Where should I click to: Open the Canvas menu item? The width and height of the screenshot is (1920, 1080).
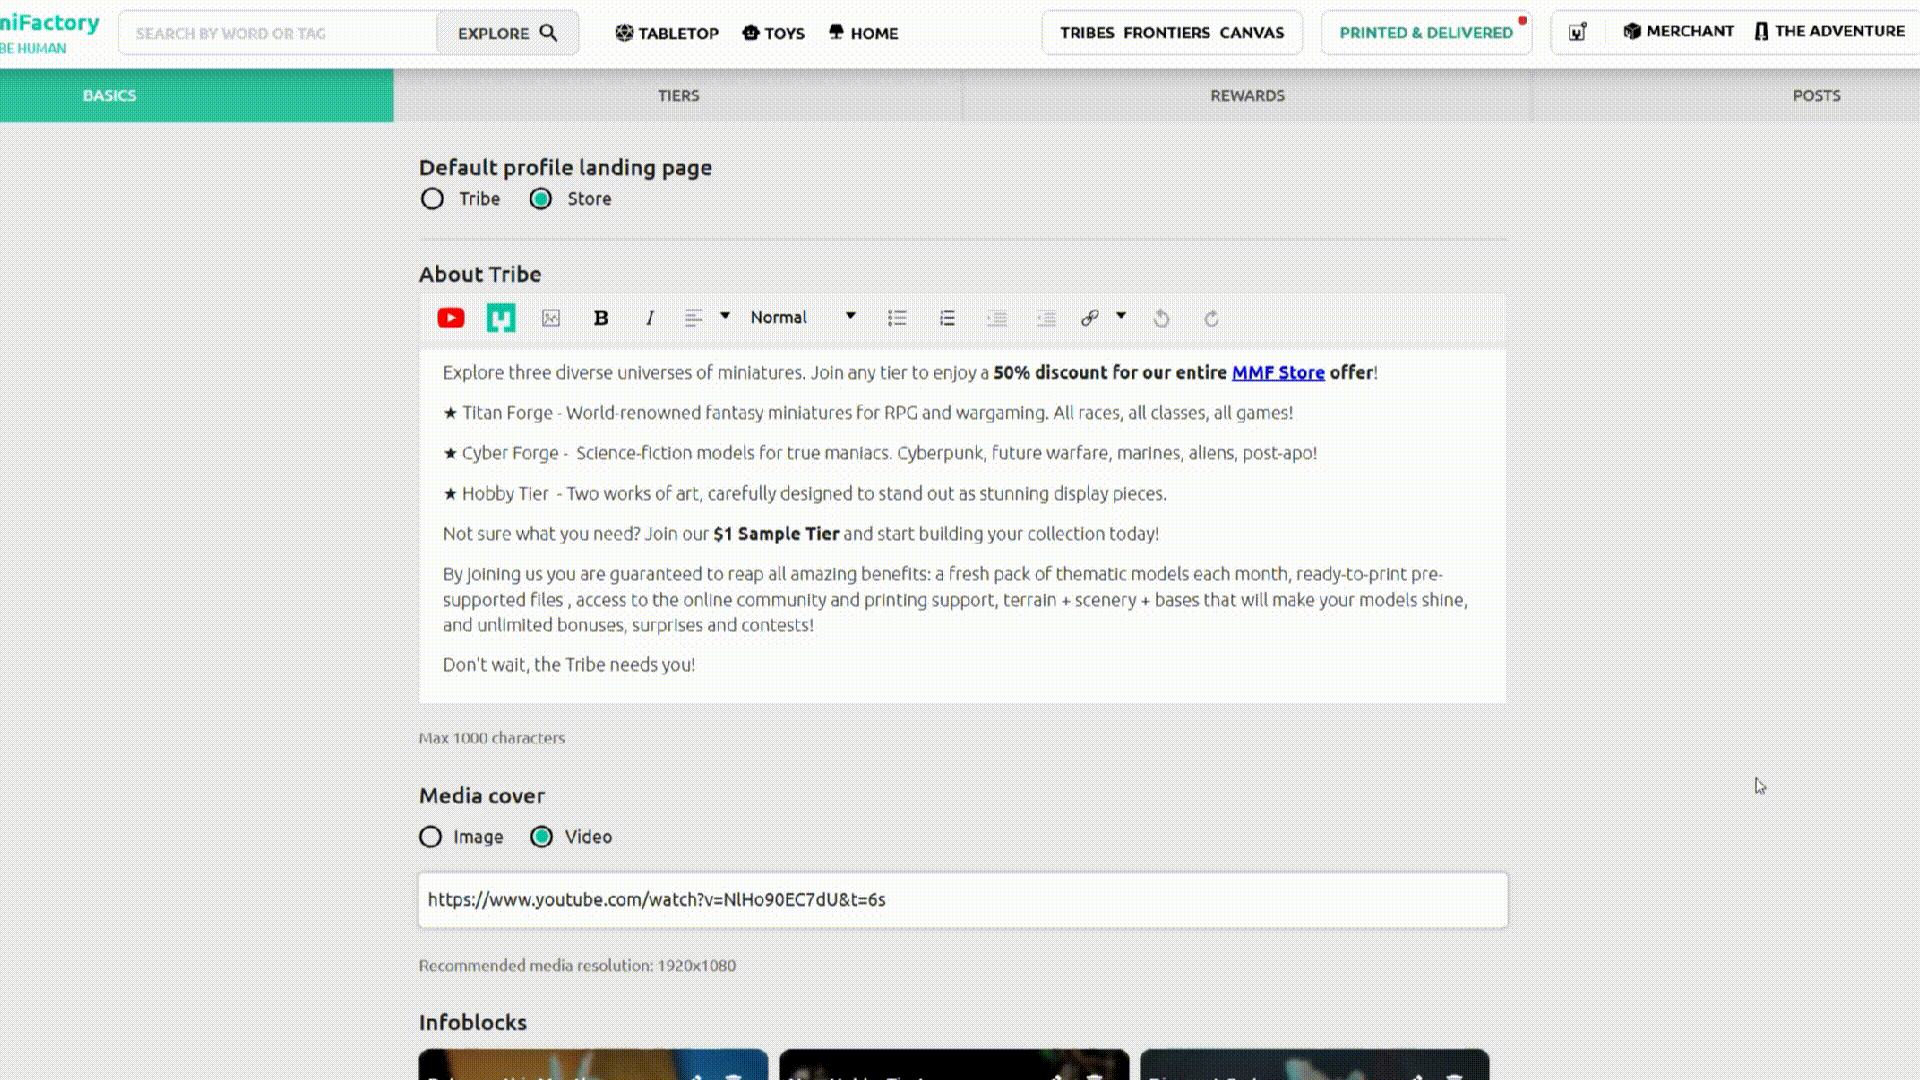click(1251, 33)
